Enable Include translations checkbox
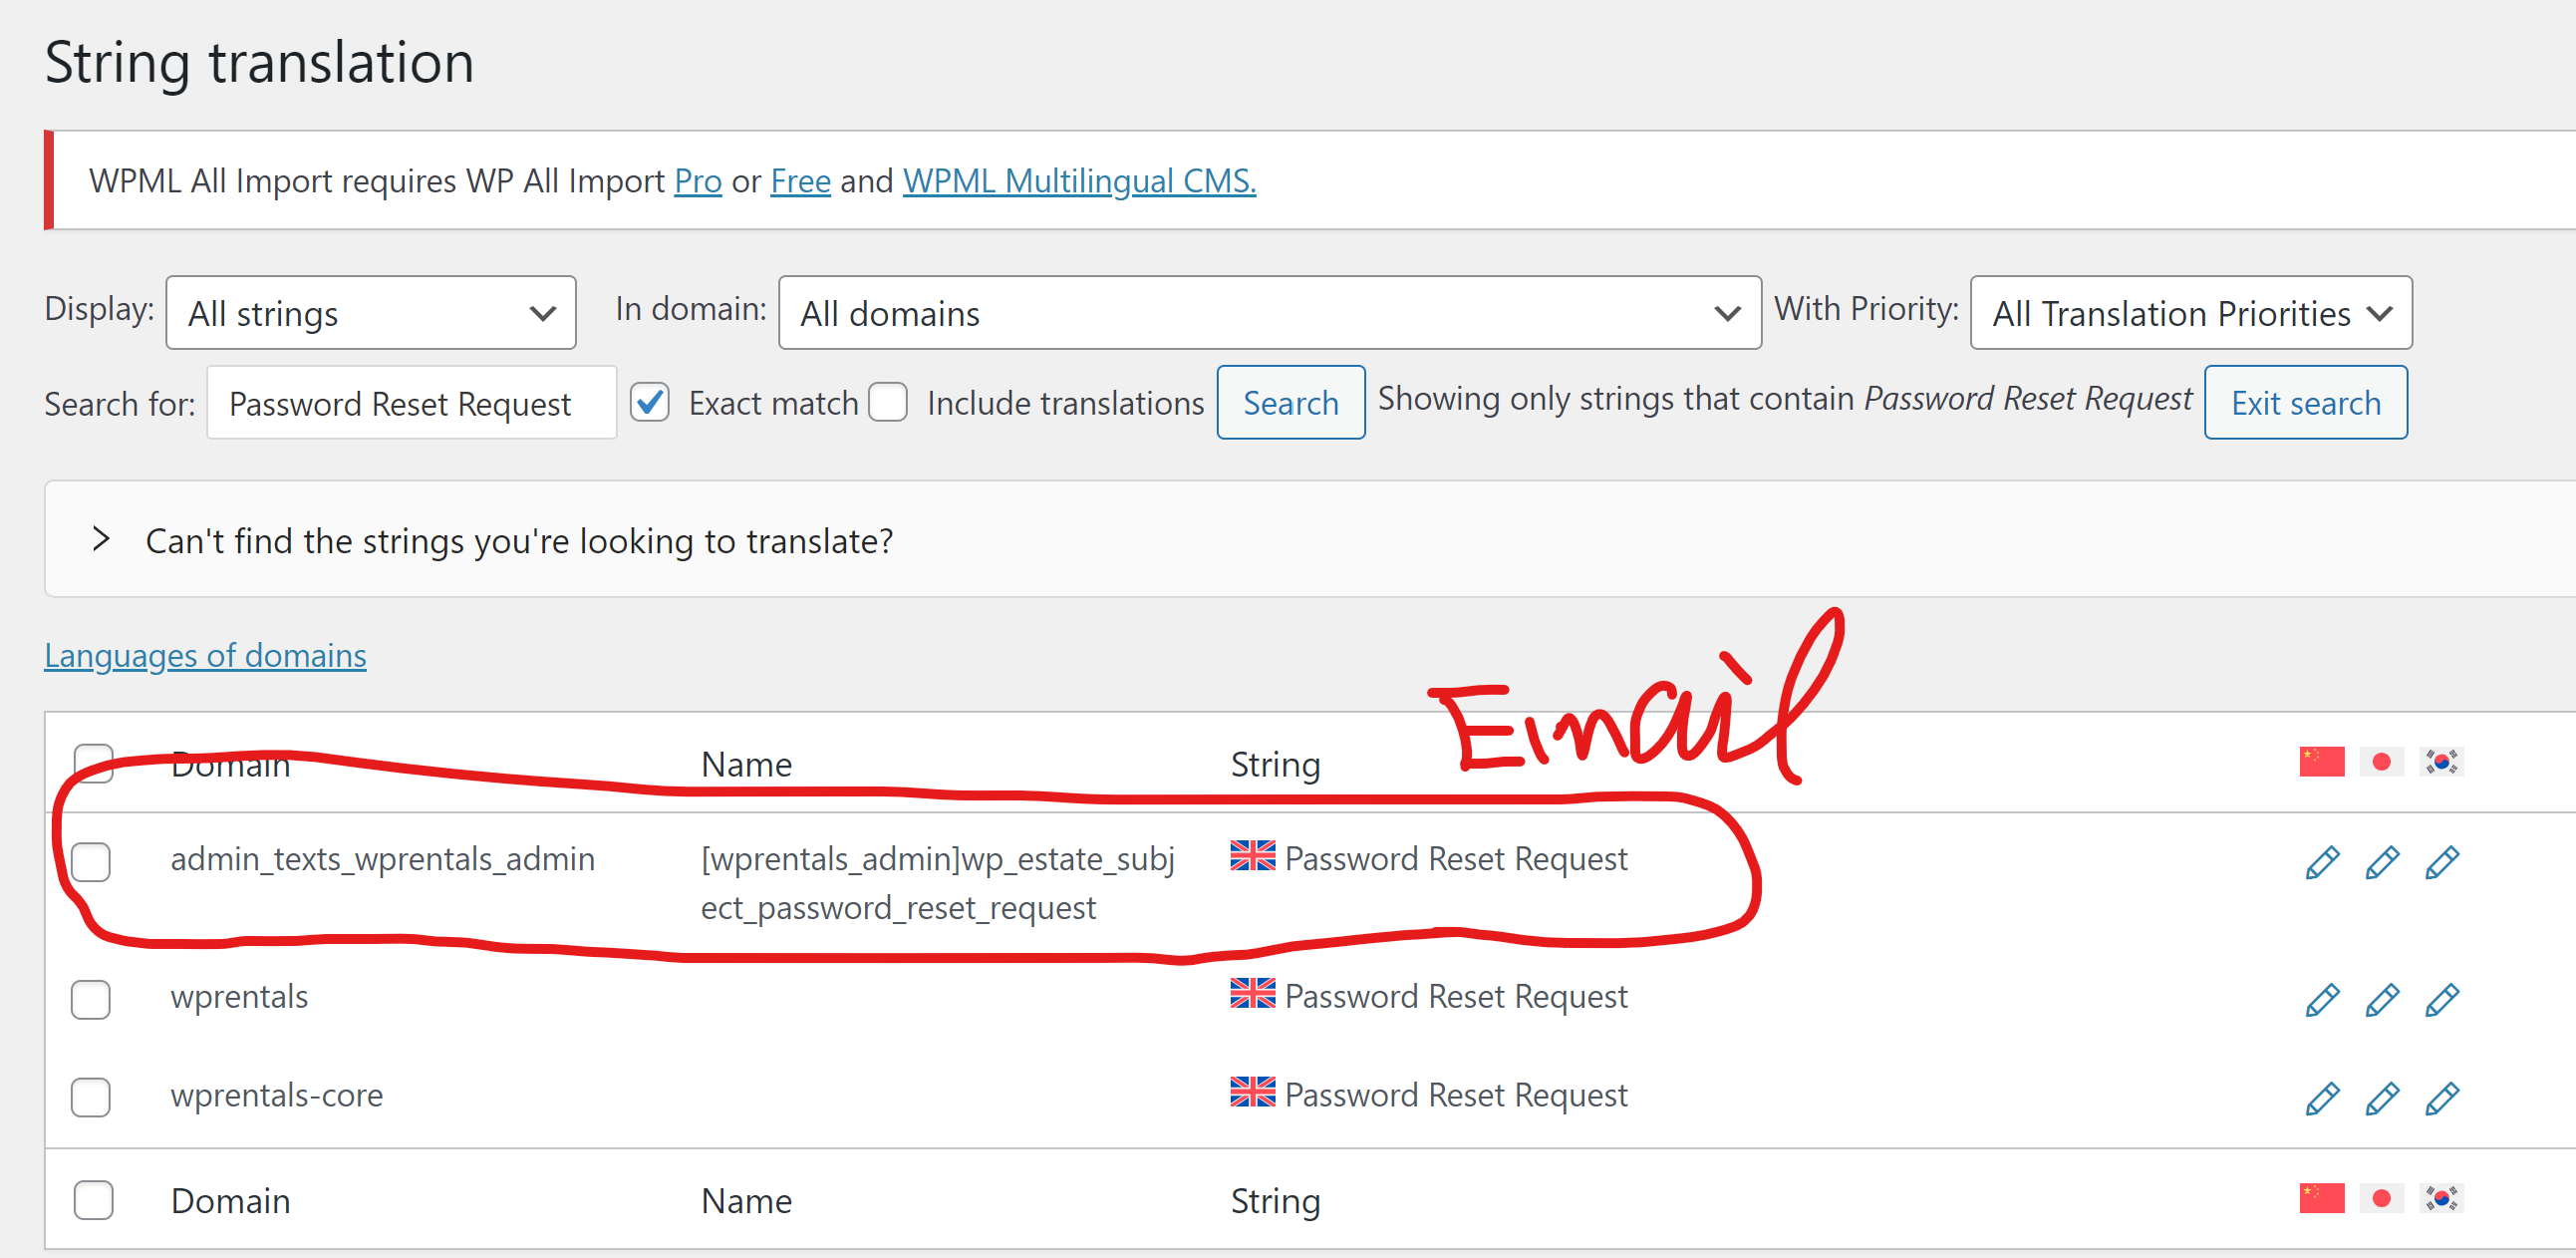Image resolution: width=2576 pixels, height=1258 pixels. [887, 402]
